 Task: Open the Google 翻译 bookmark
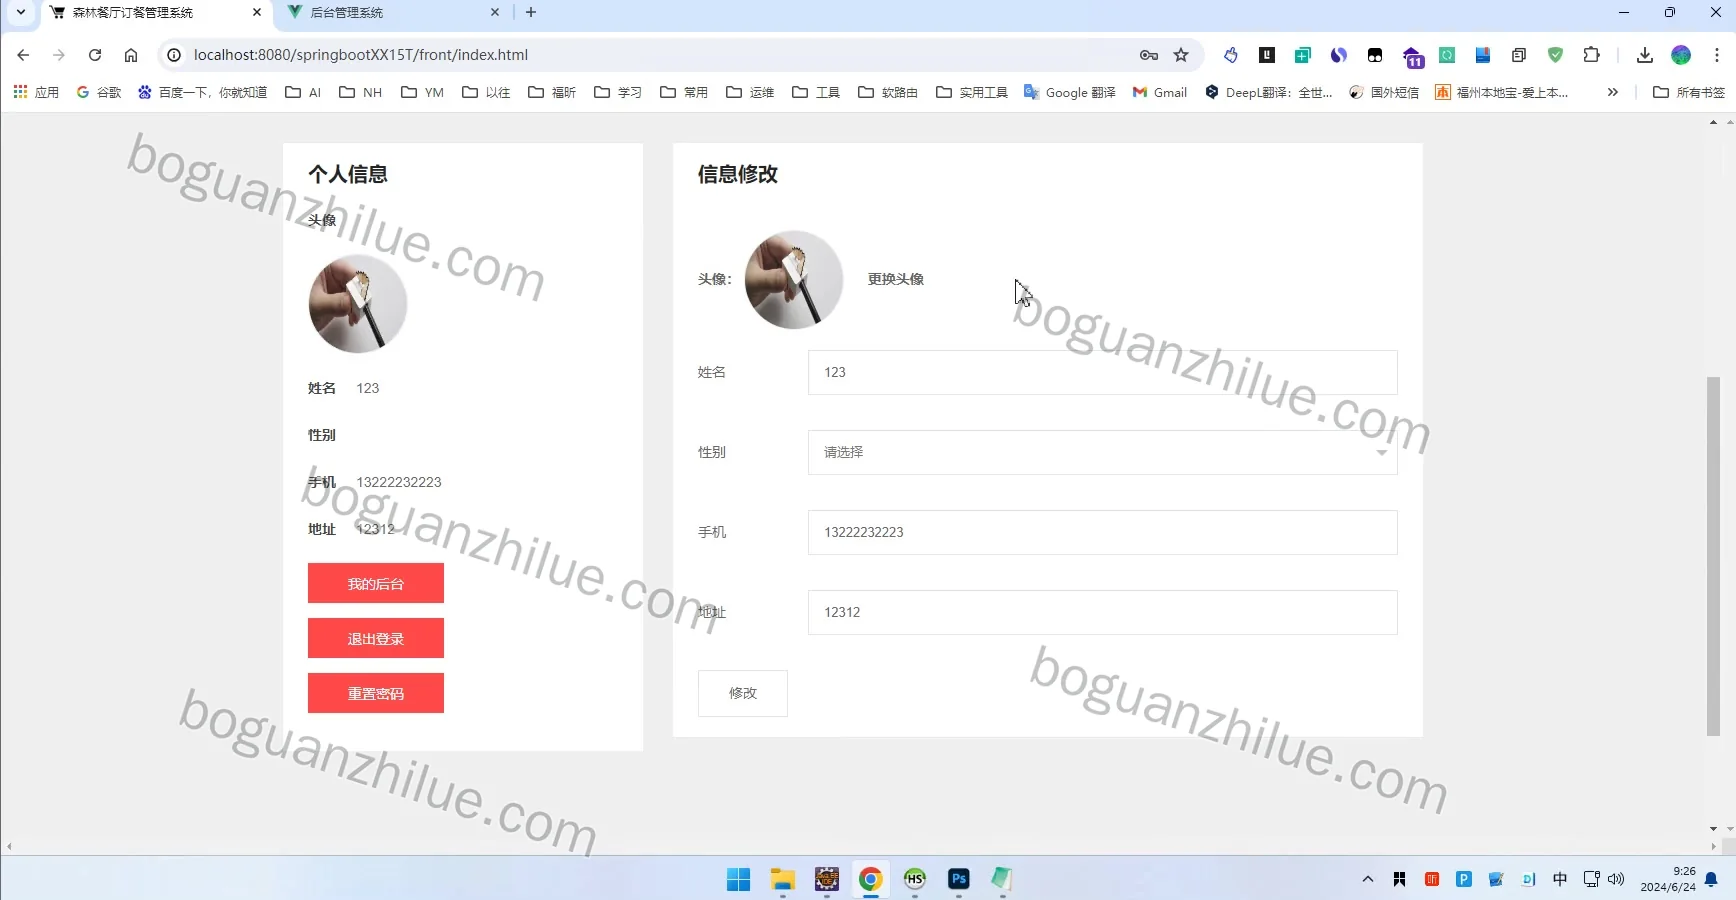[1070, 92]
